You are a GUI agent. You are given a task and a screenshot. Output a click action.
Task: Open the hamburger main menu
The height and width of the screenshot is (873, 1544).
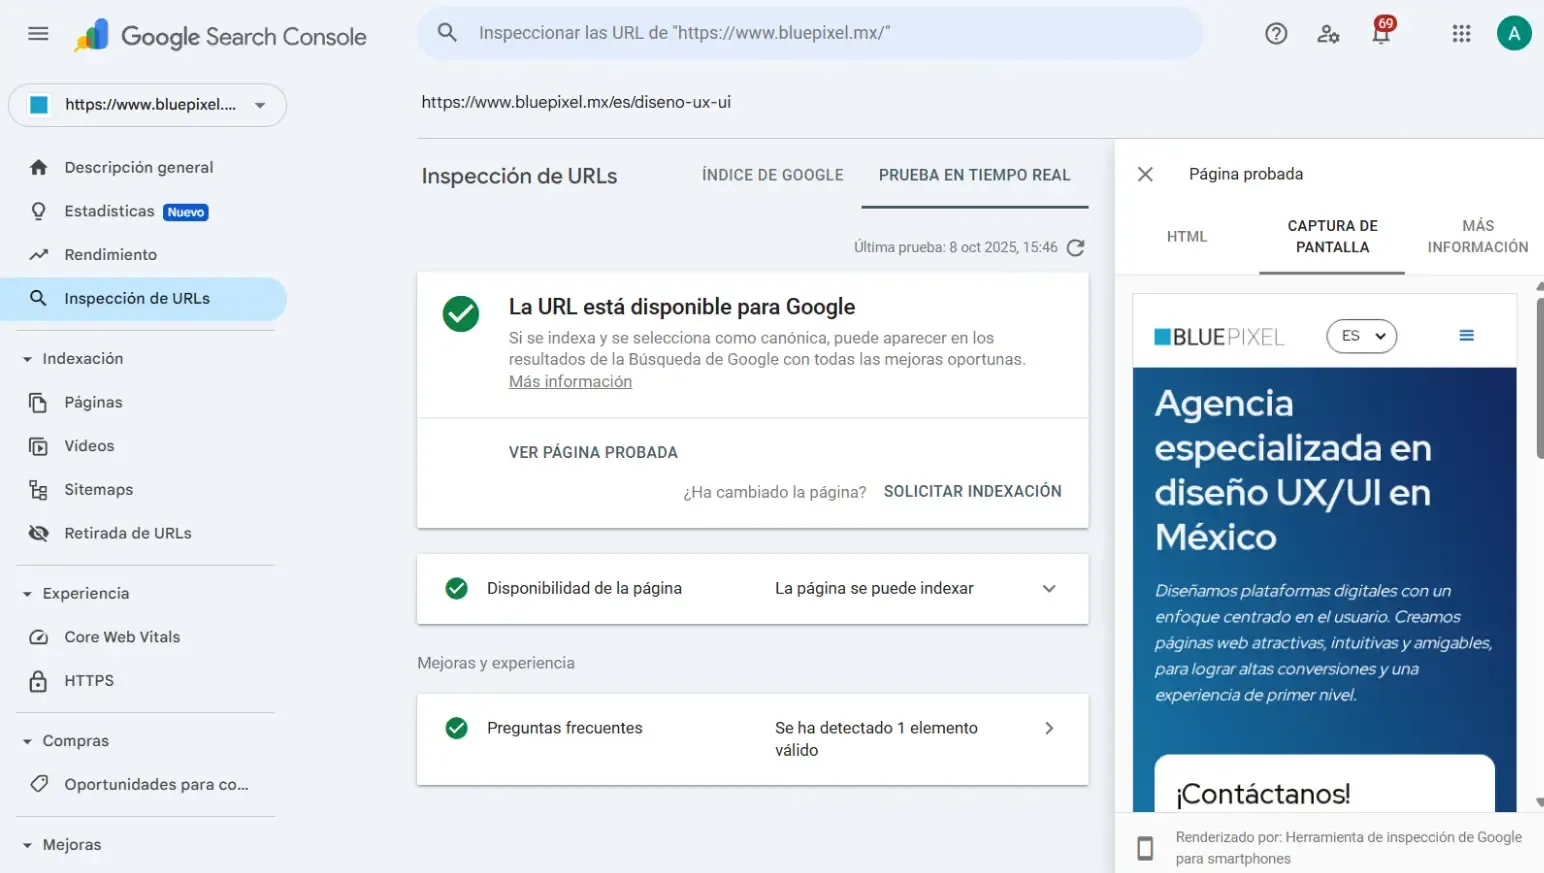(x=38, y=34)
